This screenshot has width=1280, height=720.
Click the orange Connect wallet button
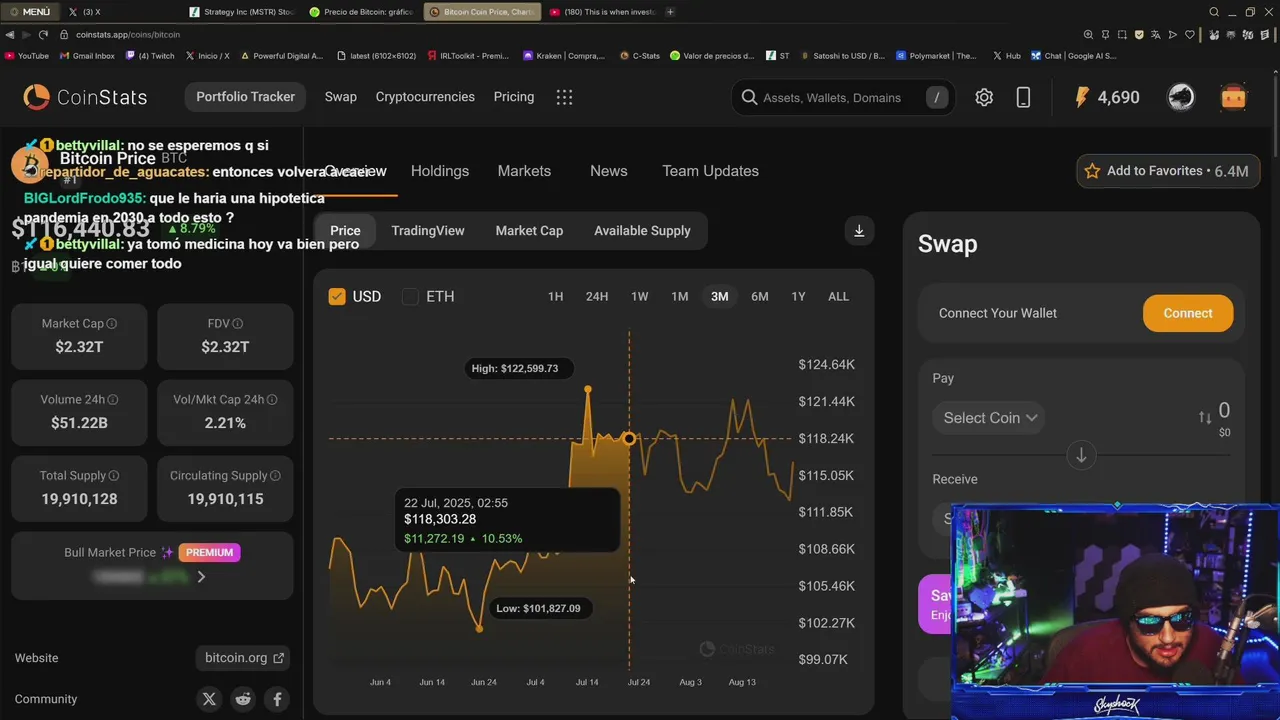pyautogui.click(x=1188, y=313)
